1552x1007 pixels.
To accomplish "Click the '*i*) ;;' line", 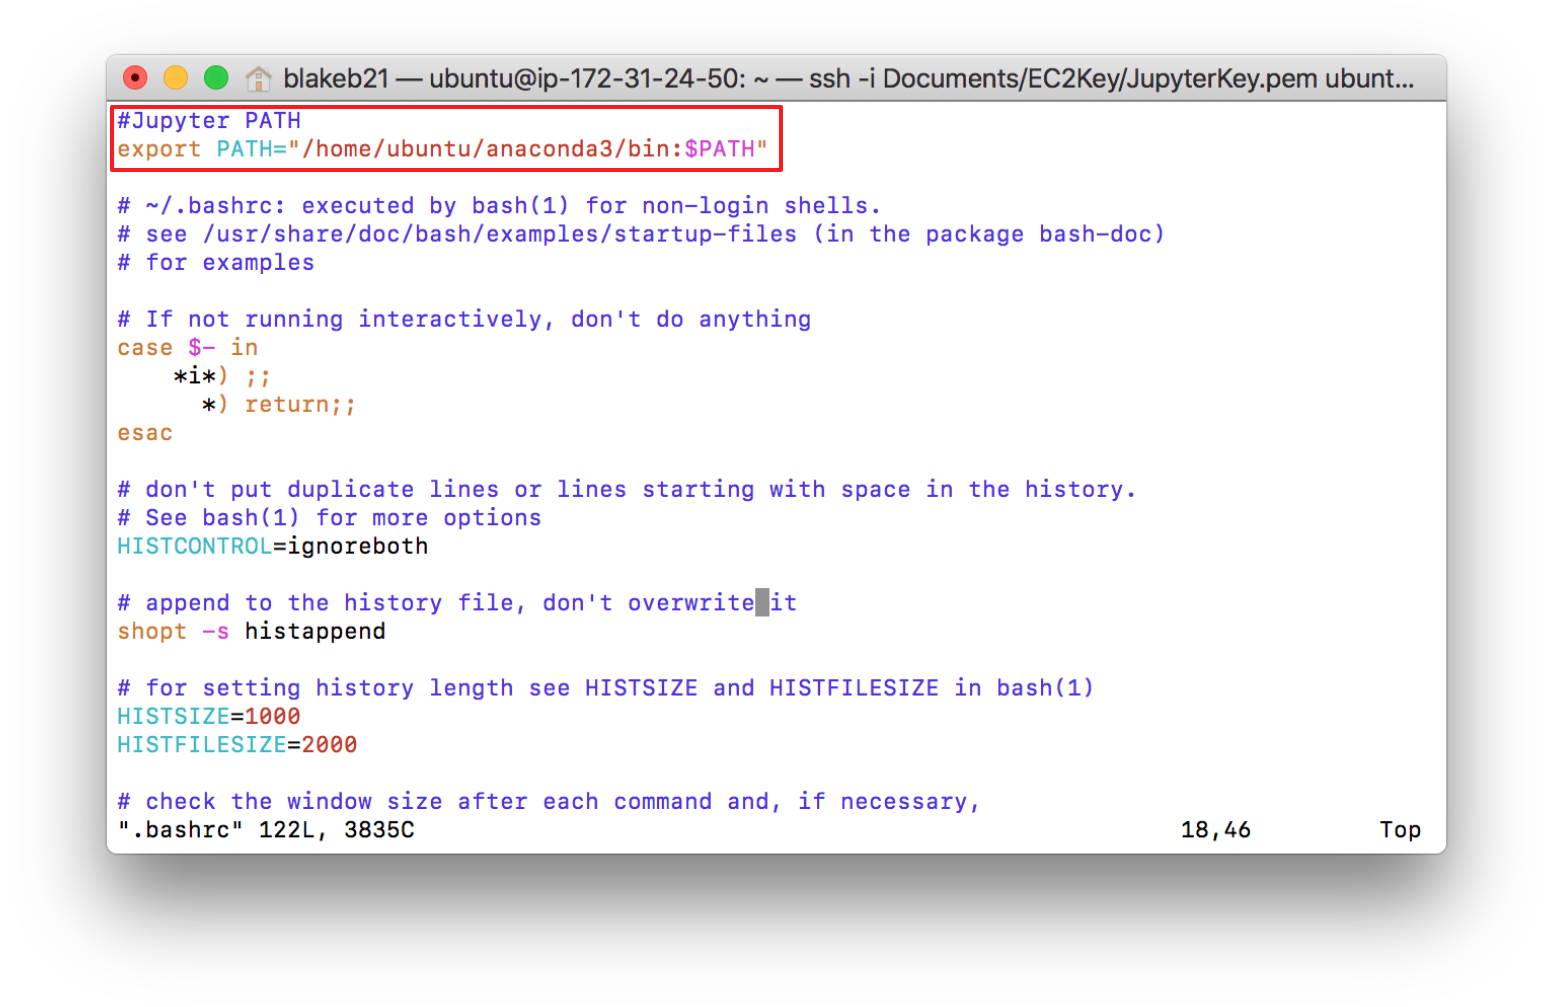I will (x=222, y=377).
